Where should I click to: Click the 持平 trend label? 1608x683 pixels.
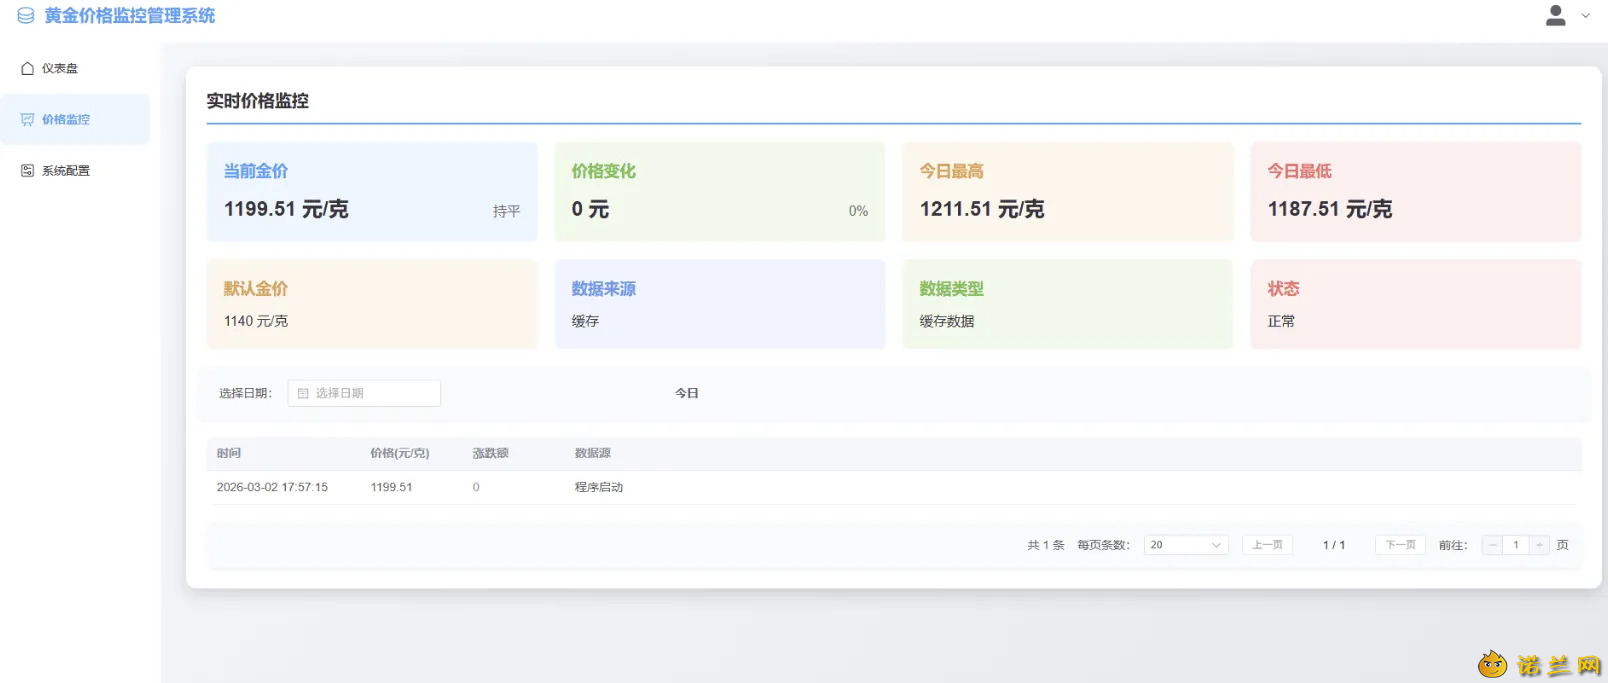(507, 212)
